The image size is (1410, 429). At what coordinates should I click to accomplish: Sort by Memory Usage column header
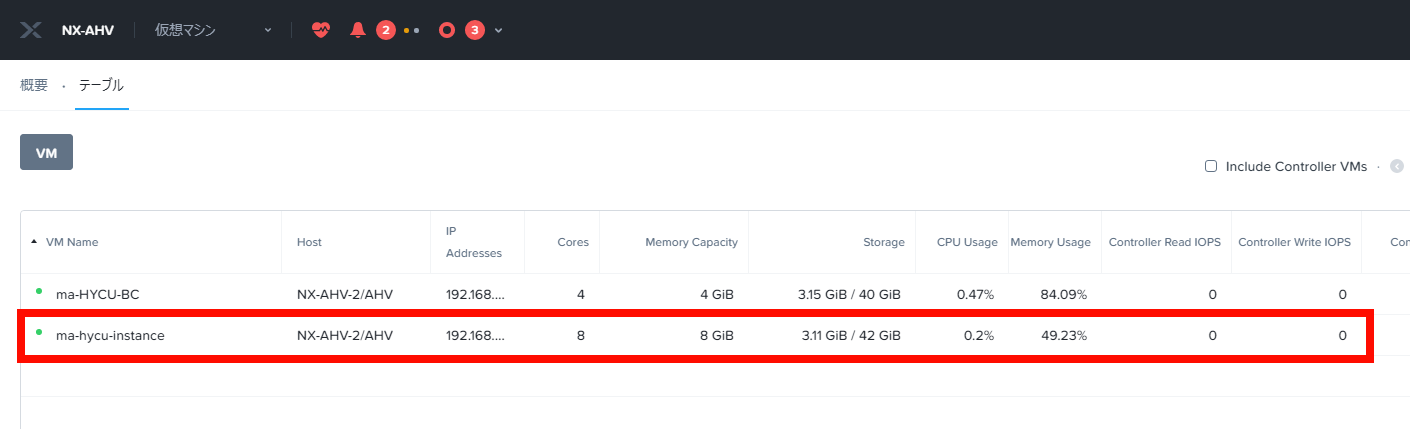pos(1050,242)
